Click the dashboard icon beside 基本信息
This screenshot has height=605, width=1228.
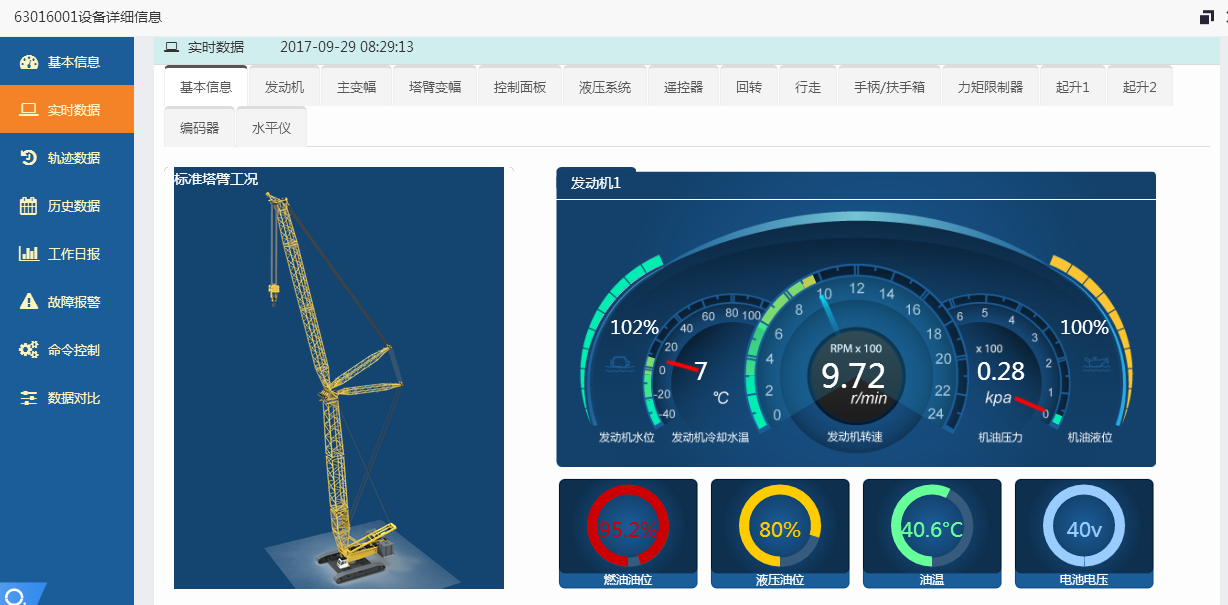29,62
